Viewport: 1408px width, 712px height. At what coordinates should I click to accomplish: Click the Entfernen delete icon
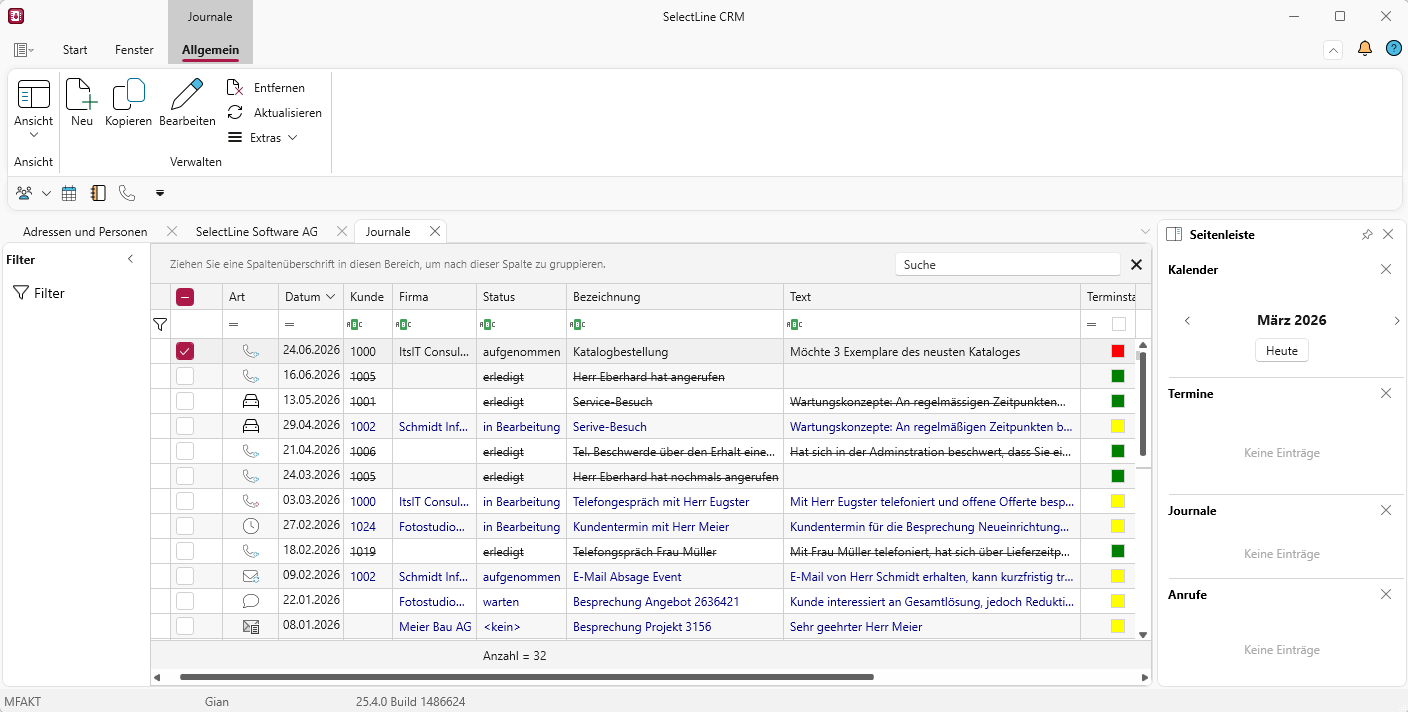(x=235, y=88)
